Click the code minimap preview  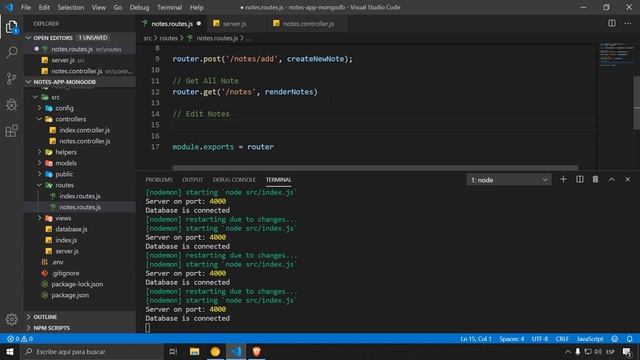[616, 54]
